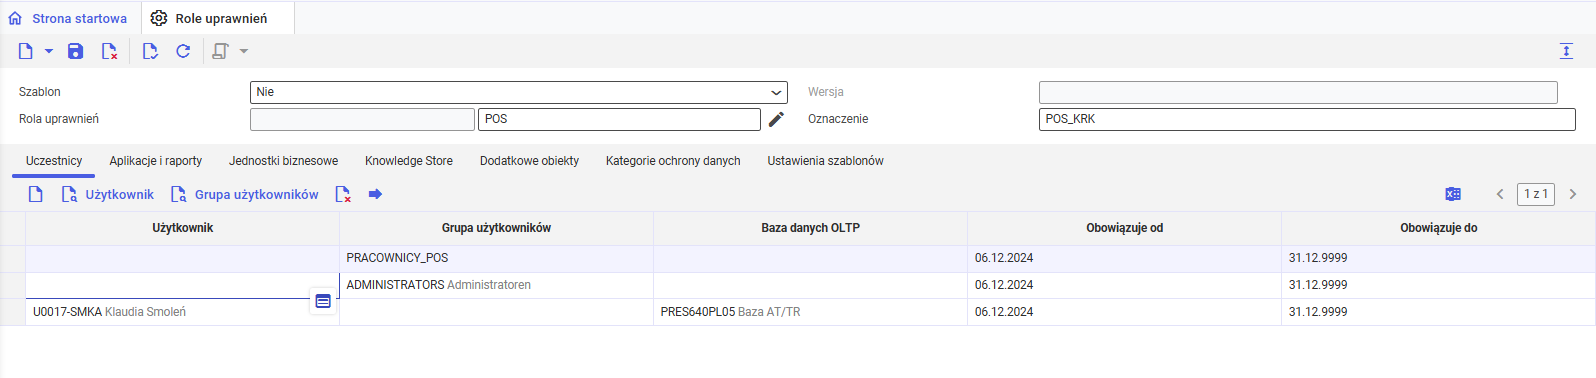Export the table with the Excel icon
The height and width of the screenshot is (378, 1596).
click(x=1453, y=194)
